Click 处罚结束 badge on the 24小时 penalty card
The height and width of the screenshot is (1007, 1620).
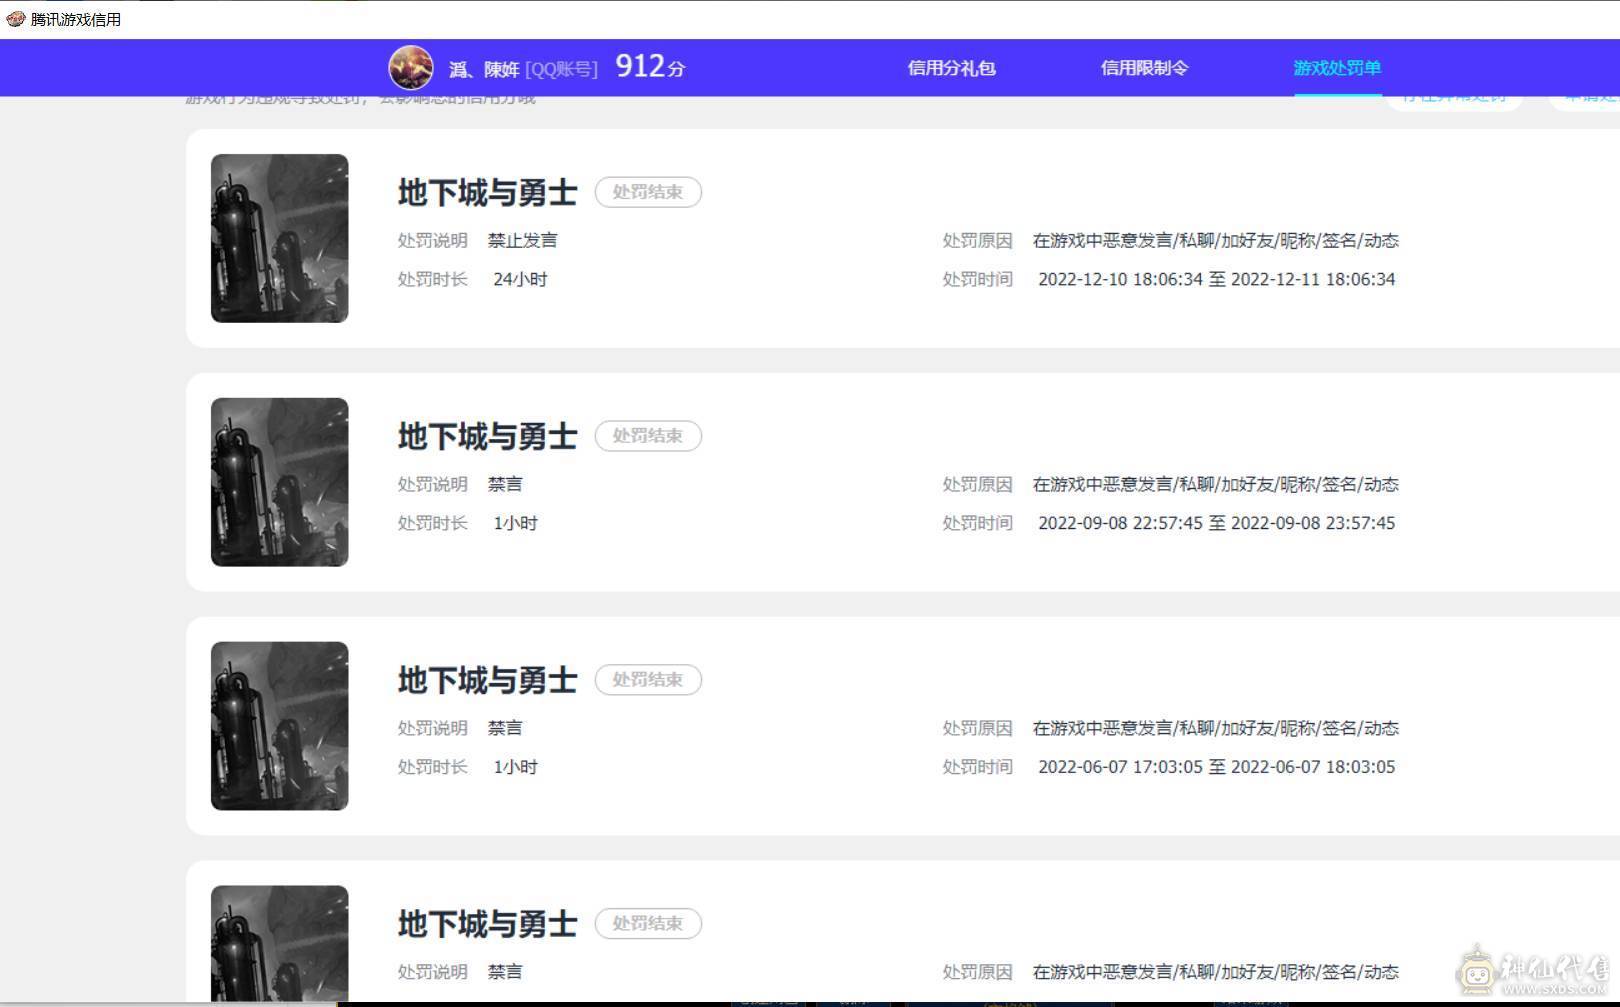[648, 192]
